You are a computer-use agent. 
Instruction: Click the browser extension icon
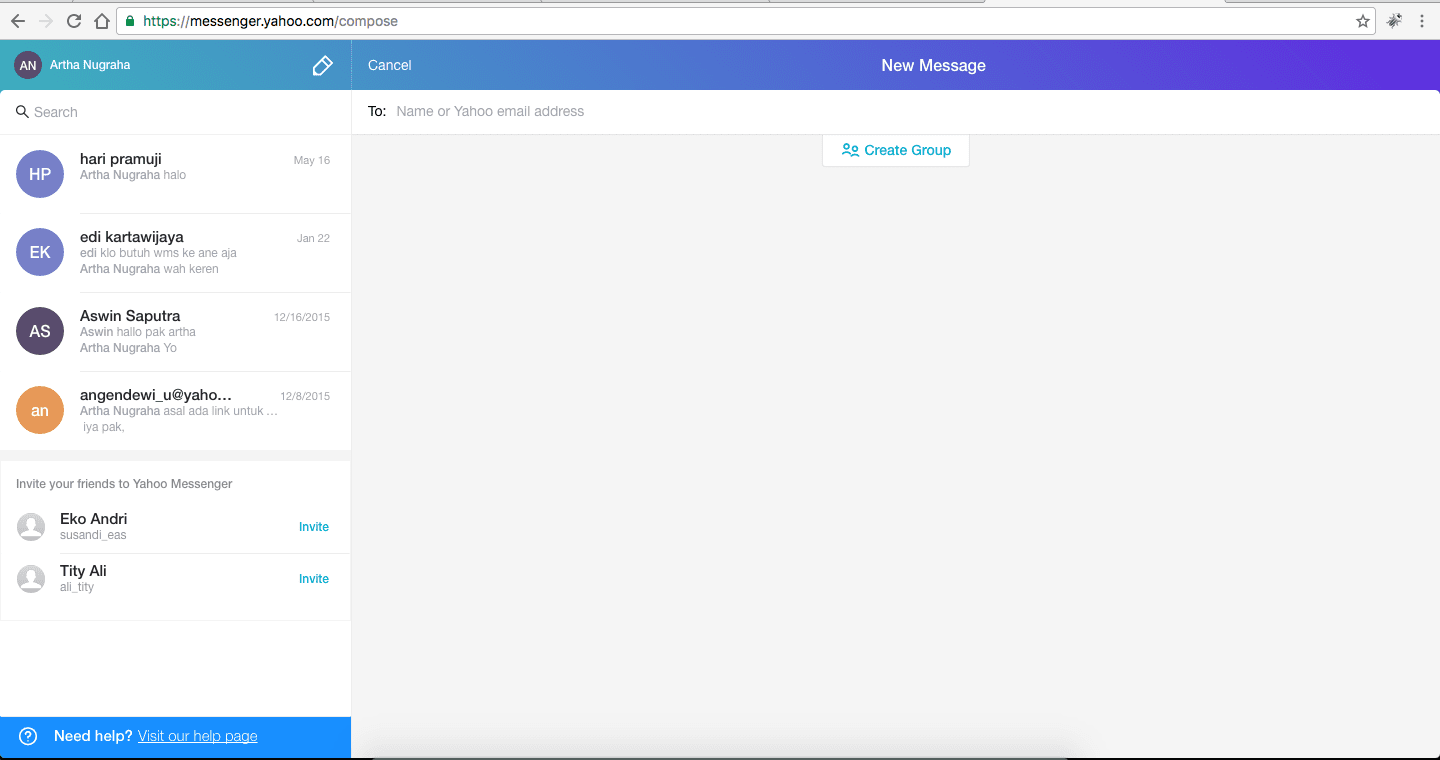(1394, 21)
